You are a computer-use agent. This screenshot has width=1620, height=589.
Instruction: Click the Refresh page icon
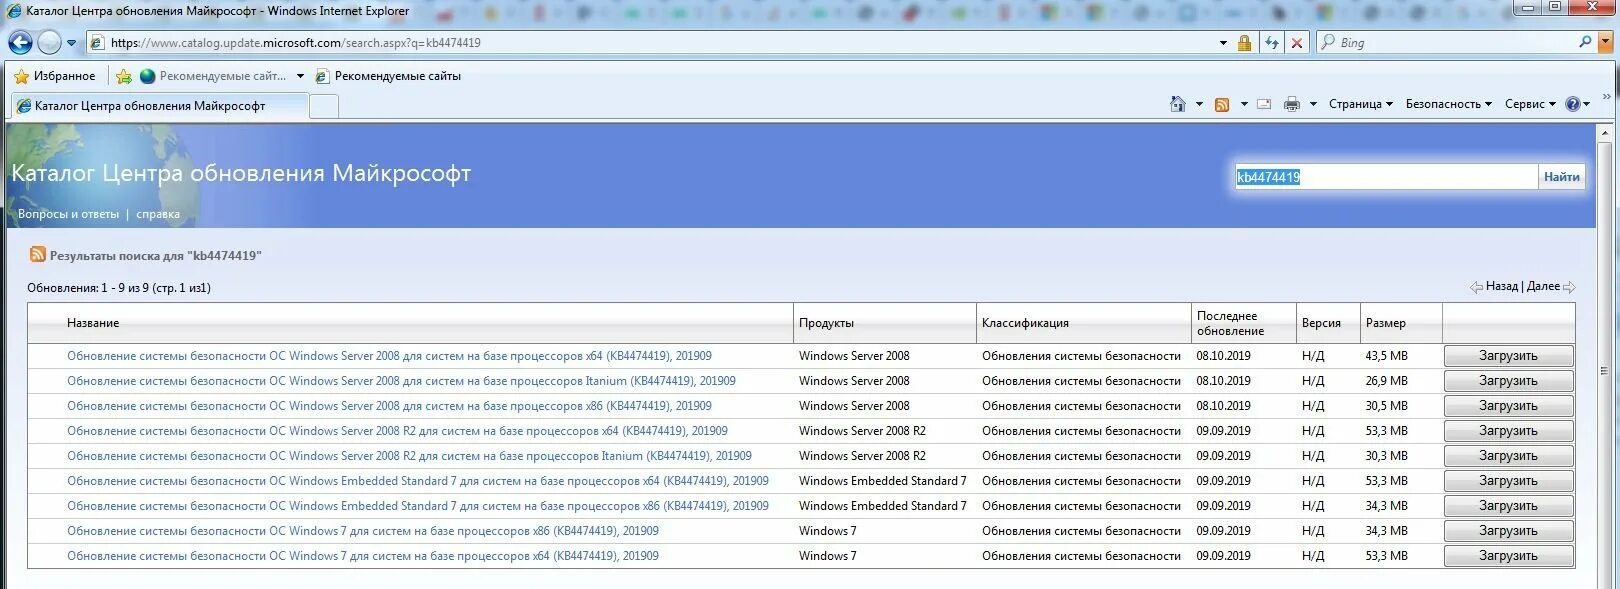1271,43
